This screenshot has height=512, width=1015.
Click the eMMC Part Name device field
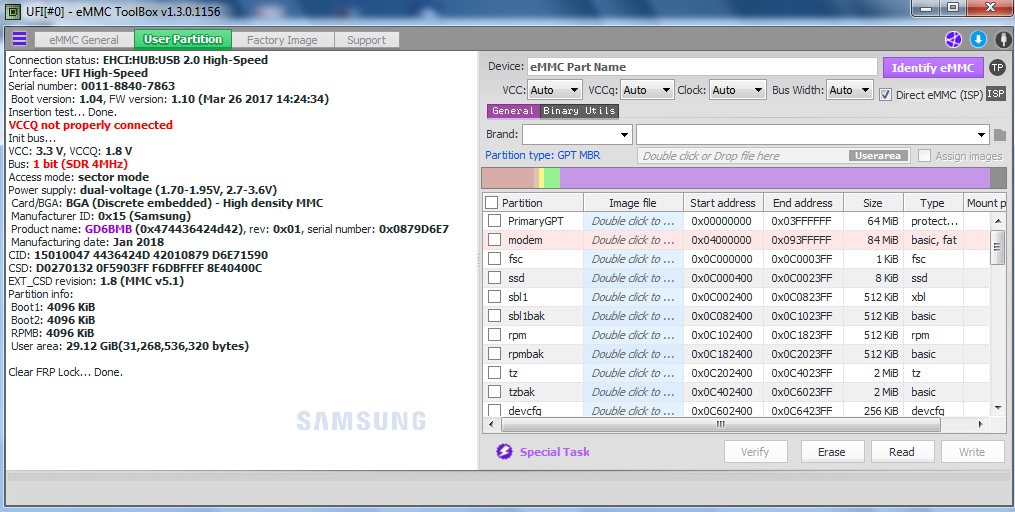[x=702, y=67]
